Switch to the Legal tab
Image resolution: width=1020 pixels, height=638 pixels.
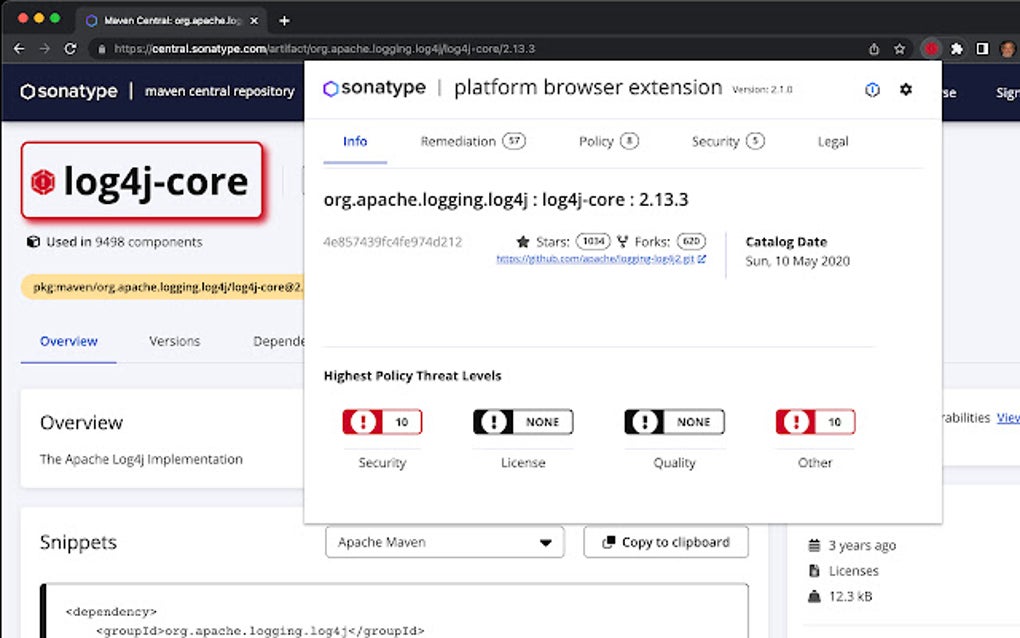coord(832,141)
